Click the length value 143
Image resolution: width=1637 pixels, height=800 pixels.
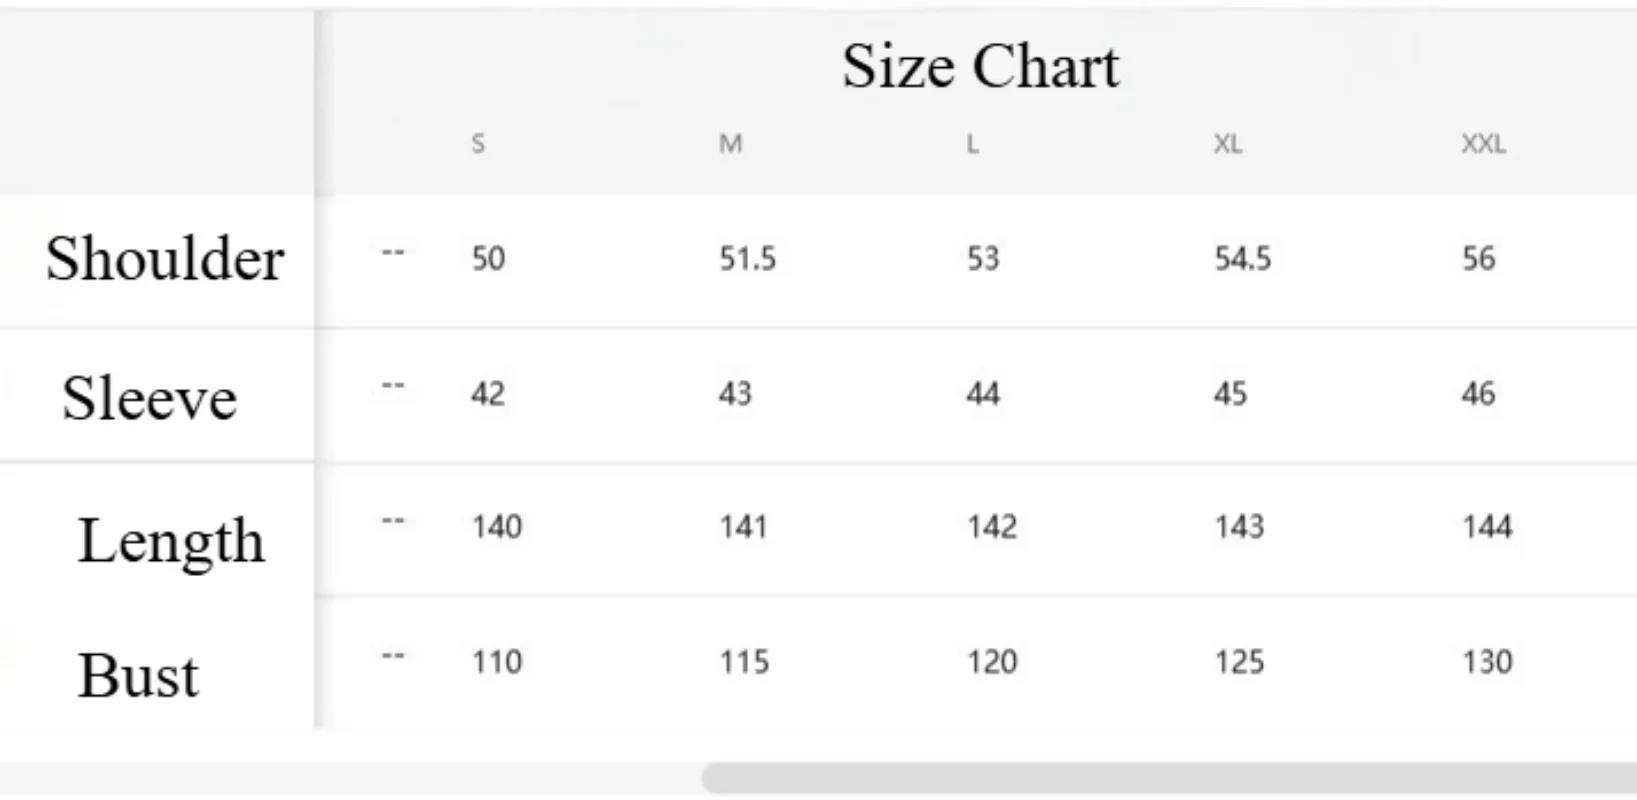pos(1239,527)
